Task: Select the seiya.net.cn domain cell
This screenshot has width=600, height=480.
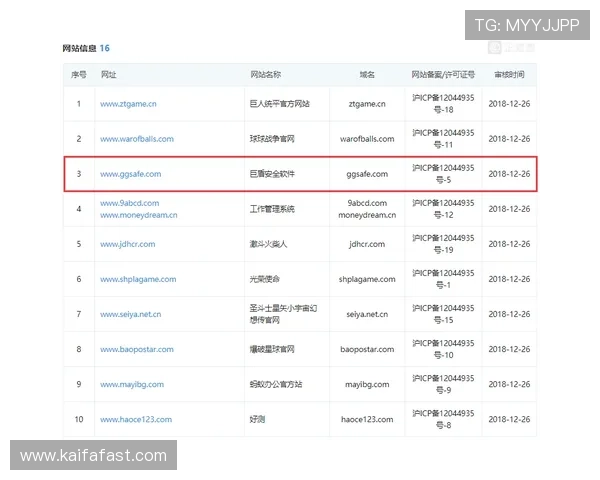Action: click(x=367, y=314)
